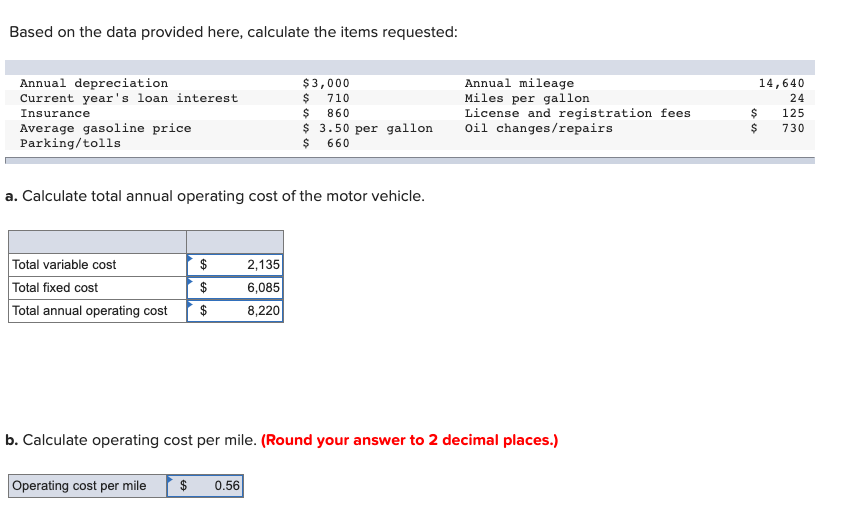Click the 'Annual depreciation' data row label
Viewport: 843px width, 512px height.
[94, 83]
